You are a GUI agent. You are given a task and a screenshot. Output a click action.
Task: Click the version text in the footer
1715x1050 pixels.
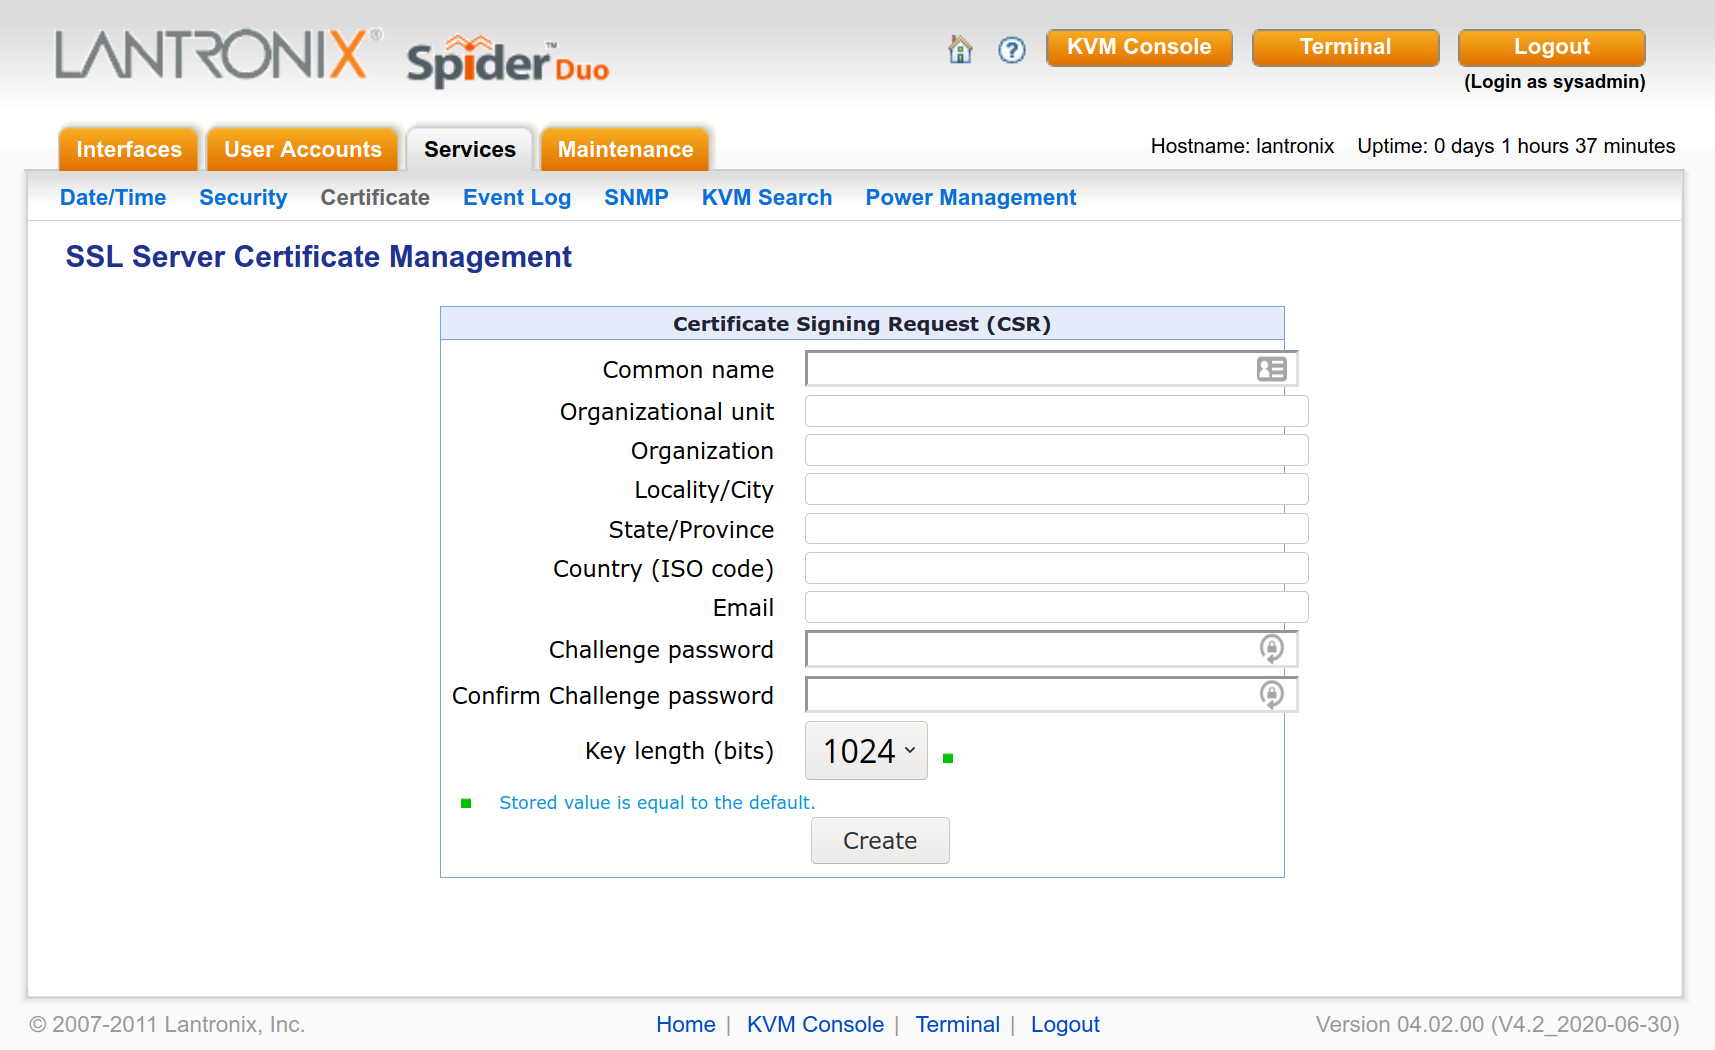click(1497, 1024)
